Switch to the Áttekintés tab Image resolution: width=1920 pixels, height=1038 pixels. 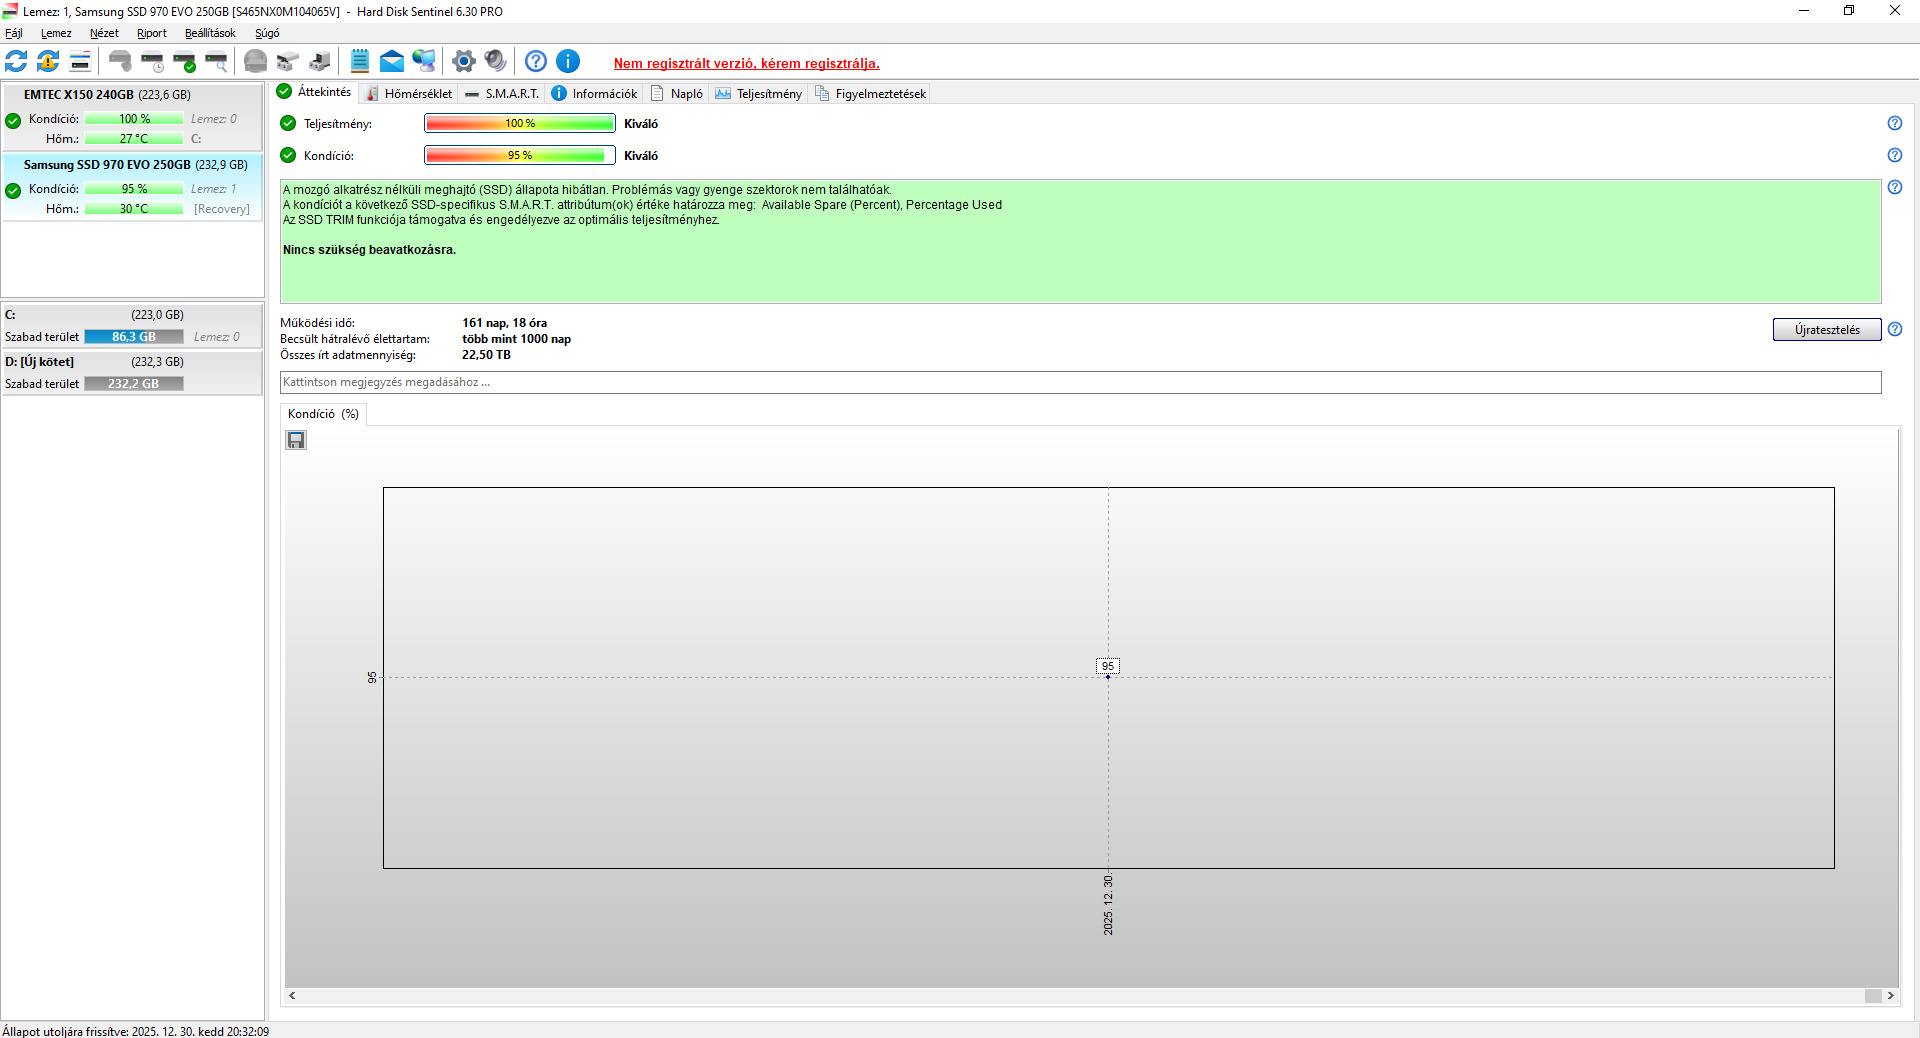315,92
